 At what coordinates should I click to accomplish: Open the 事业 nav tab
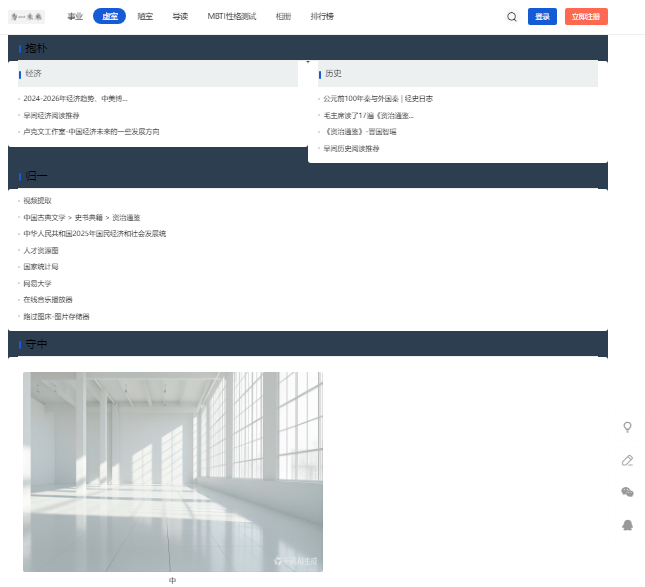coord(75,16)
